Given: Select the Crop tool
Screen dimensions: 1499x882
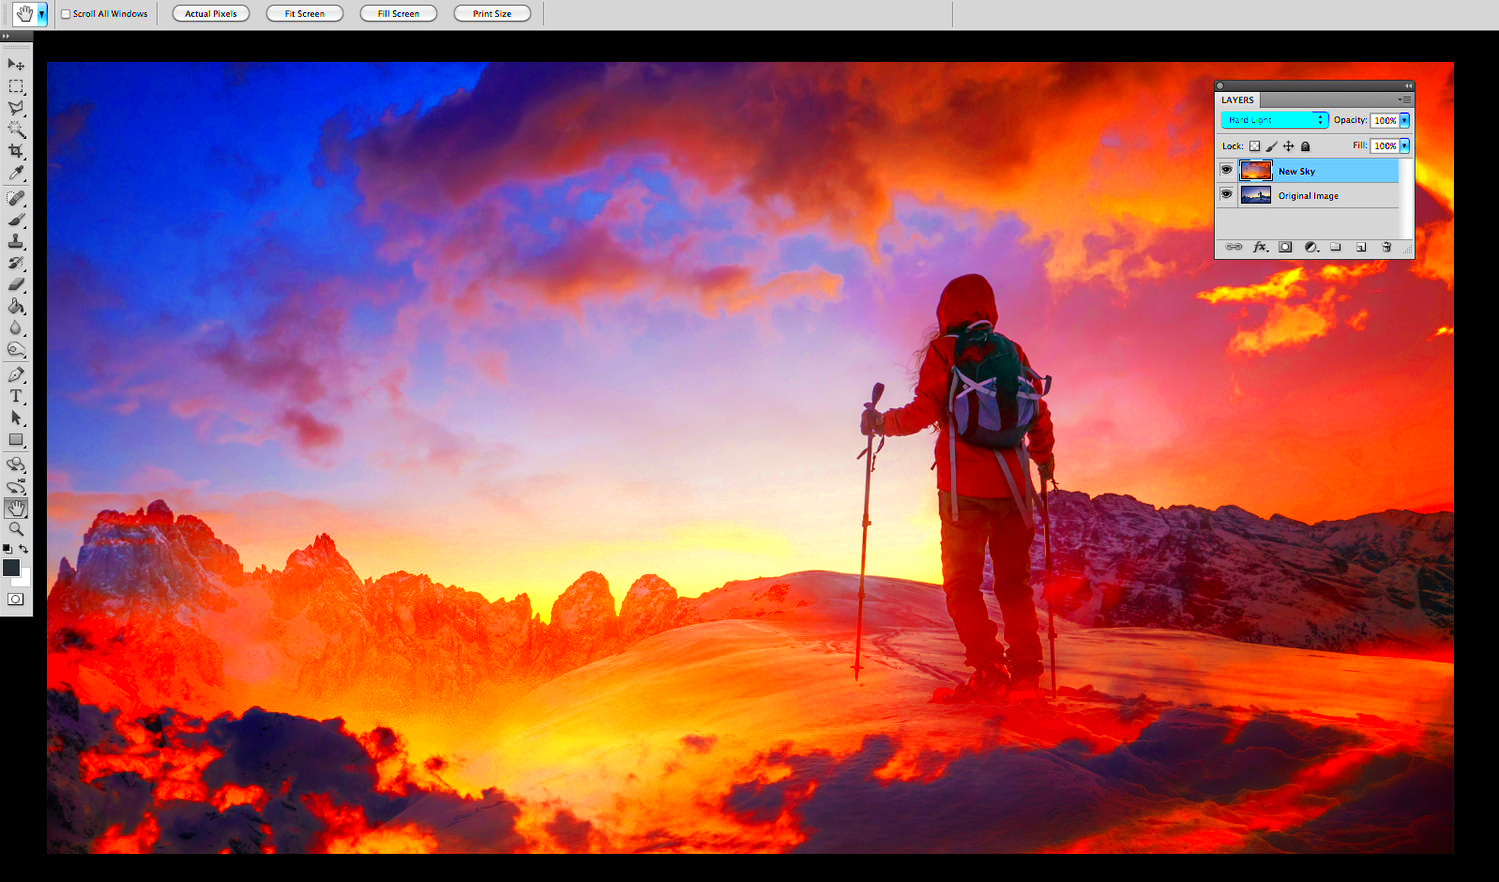Looking at the screenshot, I should point(16,152).
